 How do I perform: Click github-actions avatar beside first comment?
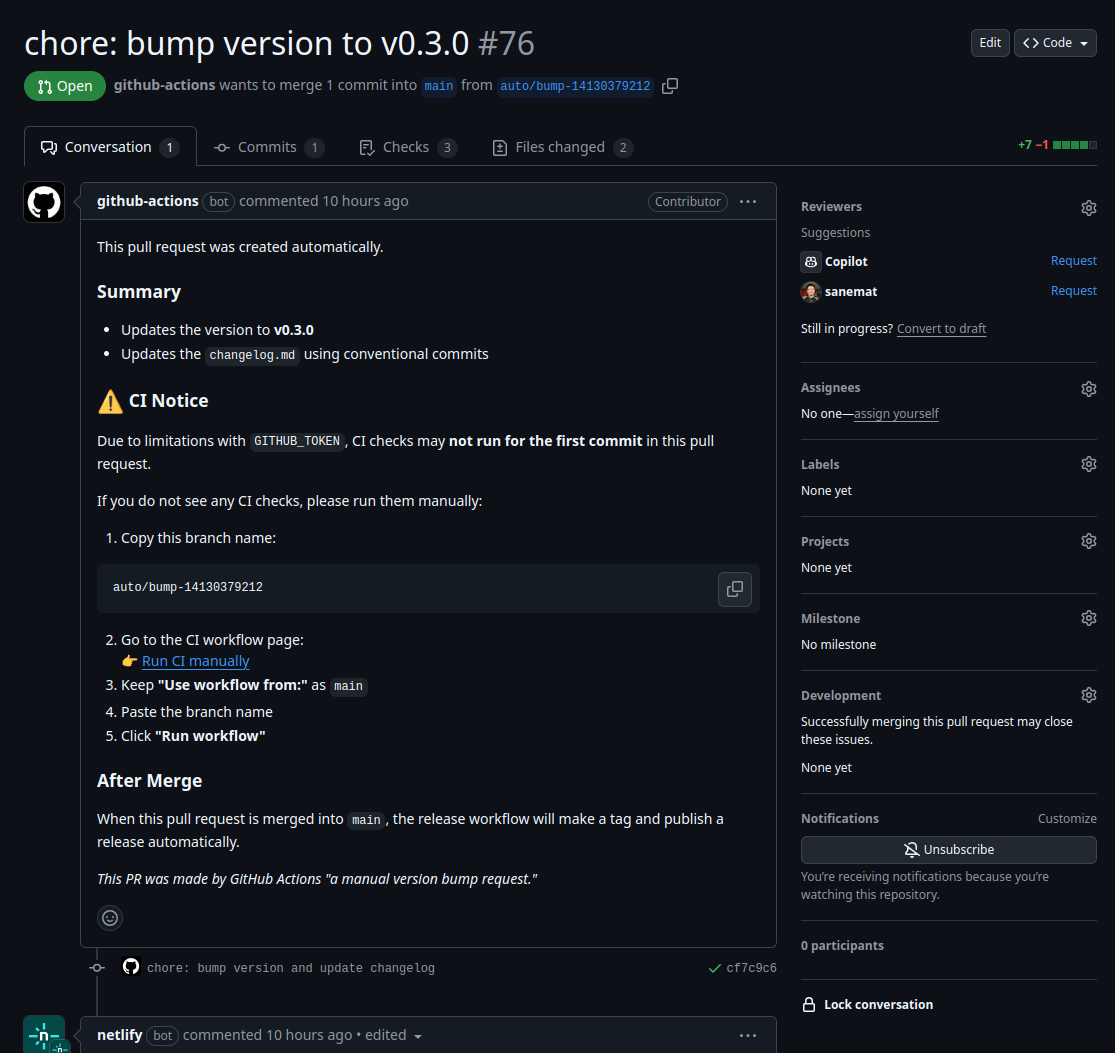coord(44,203)
